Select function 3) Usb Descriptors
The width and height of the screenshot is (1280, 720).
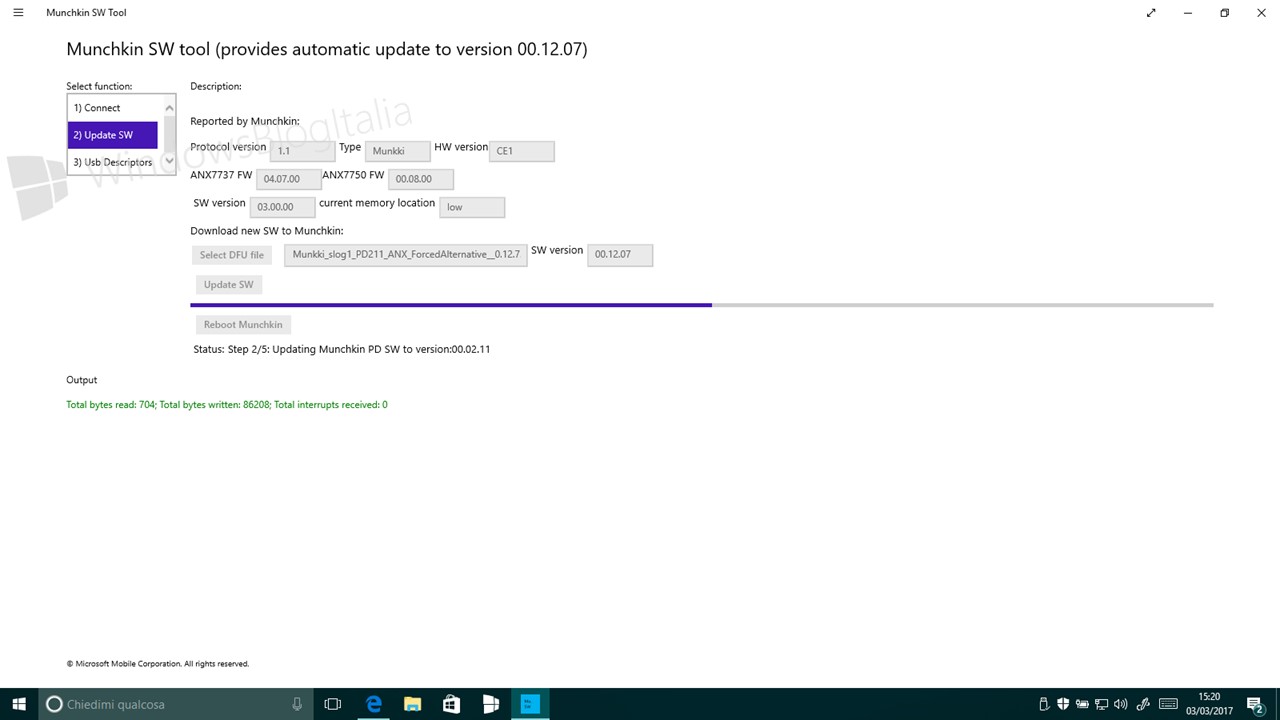tap(113, 162)
